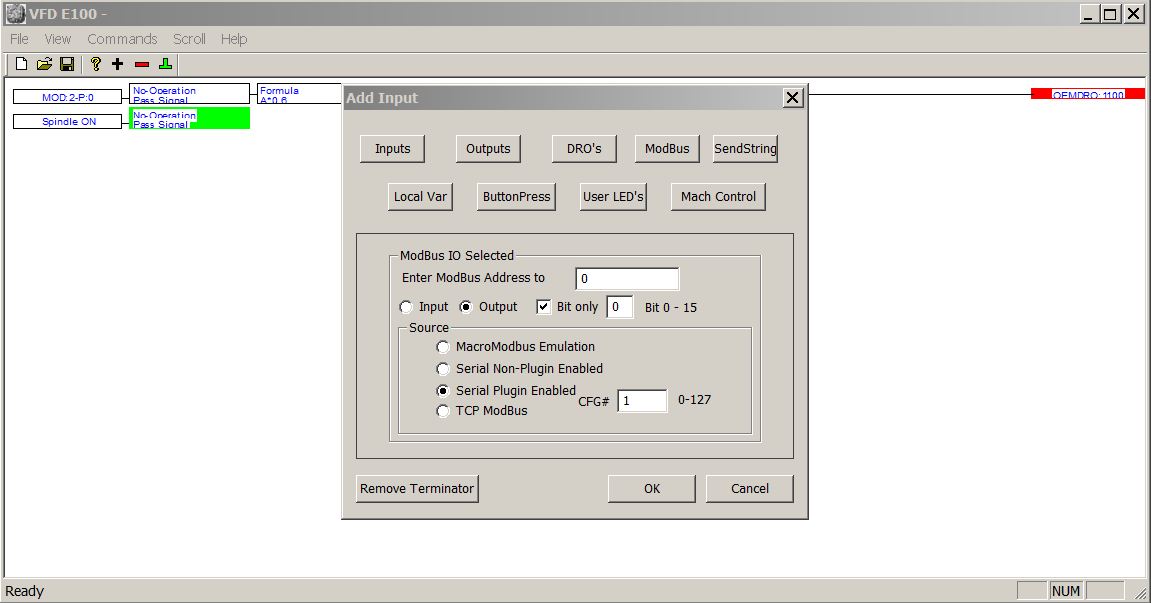Click the Save floppy disk icon
This screenshot has height=603, width=1151.
67,65
